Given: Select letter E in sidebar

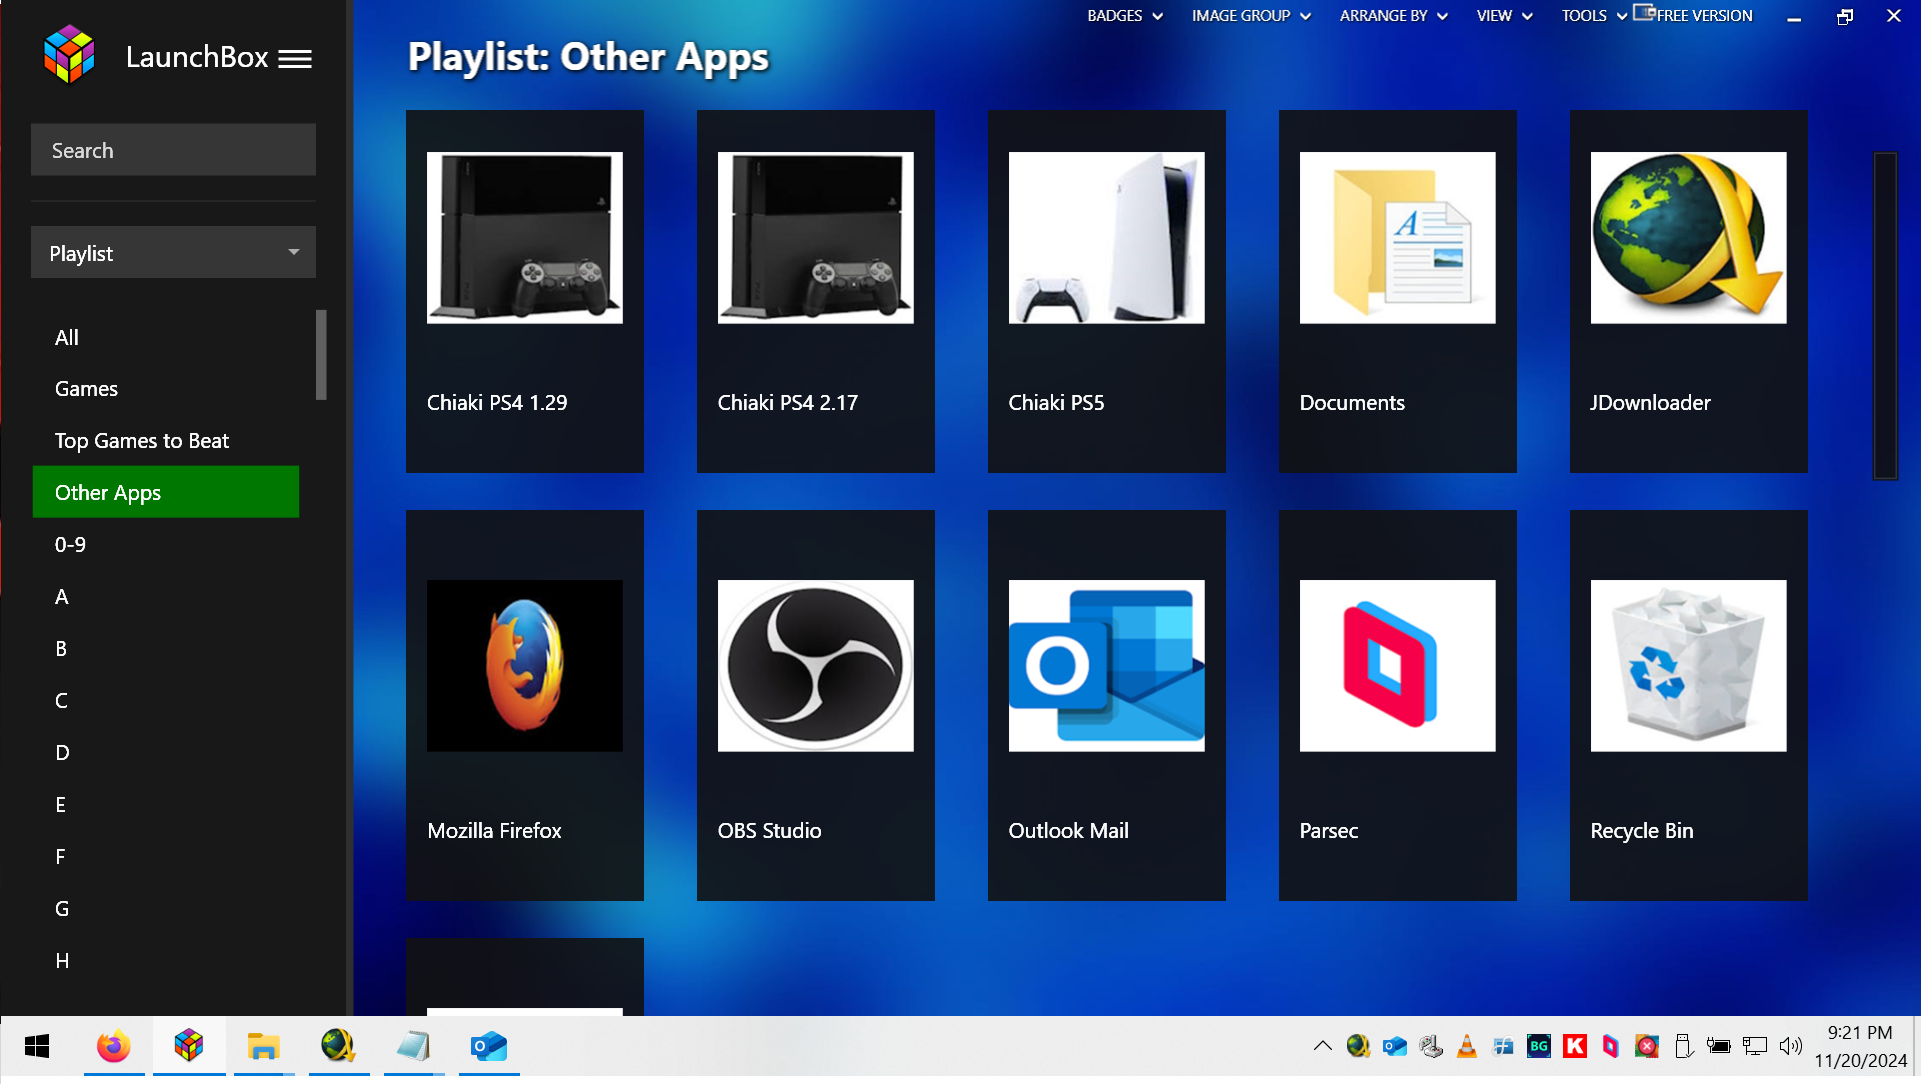Looking at the screenshot, I should coord(166,804).
